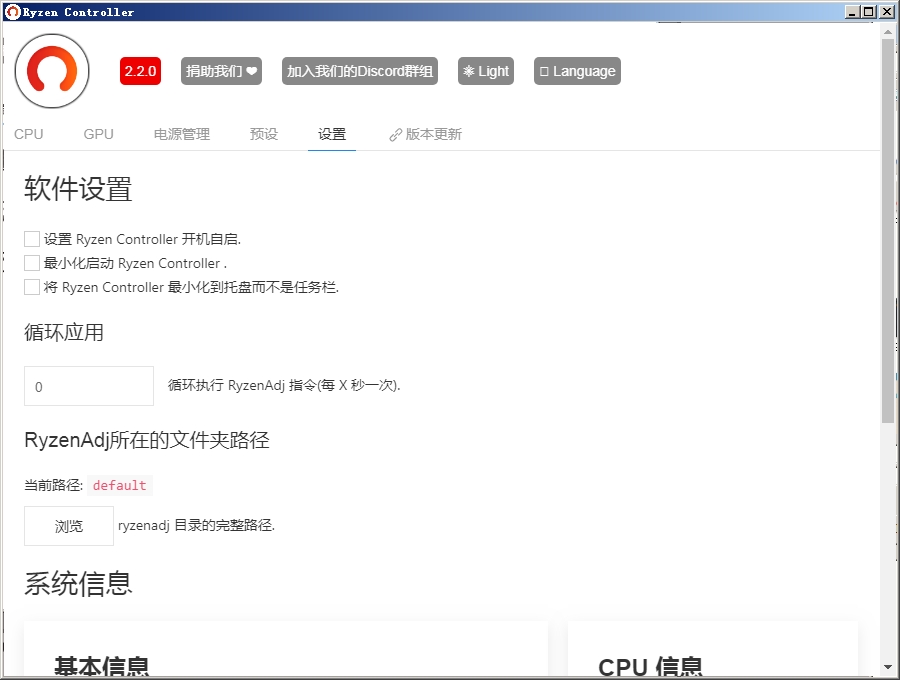Open the 电源管理 tab

click(181, 133)
